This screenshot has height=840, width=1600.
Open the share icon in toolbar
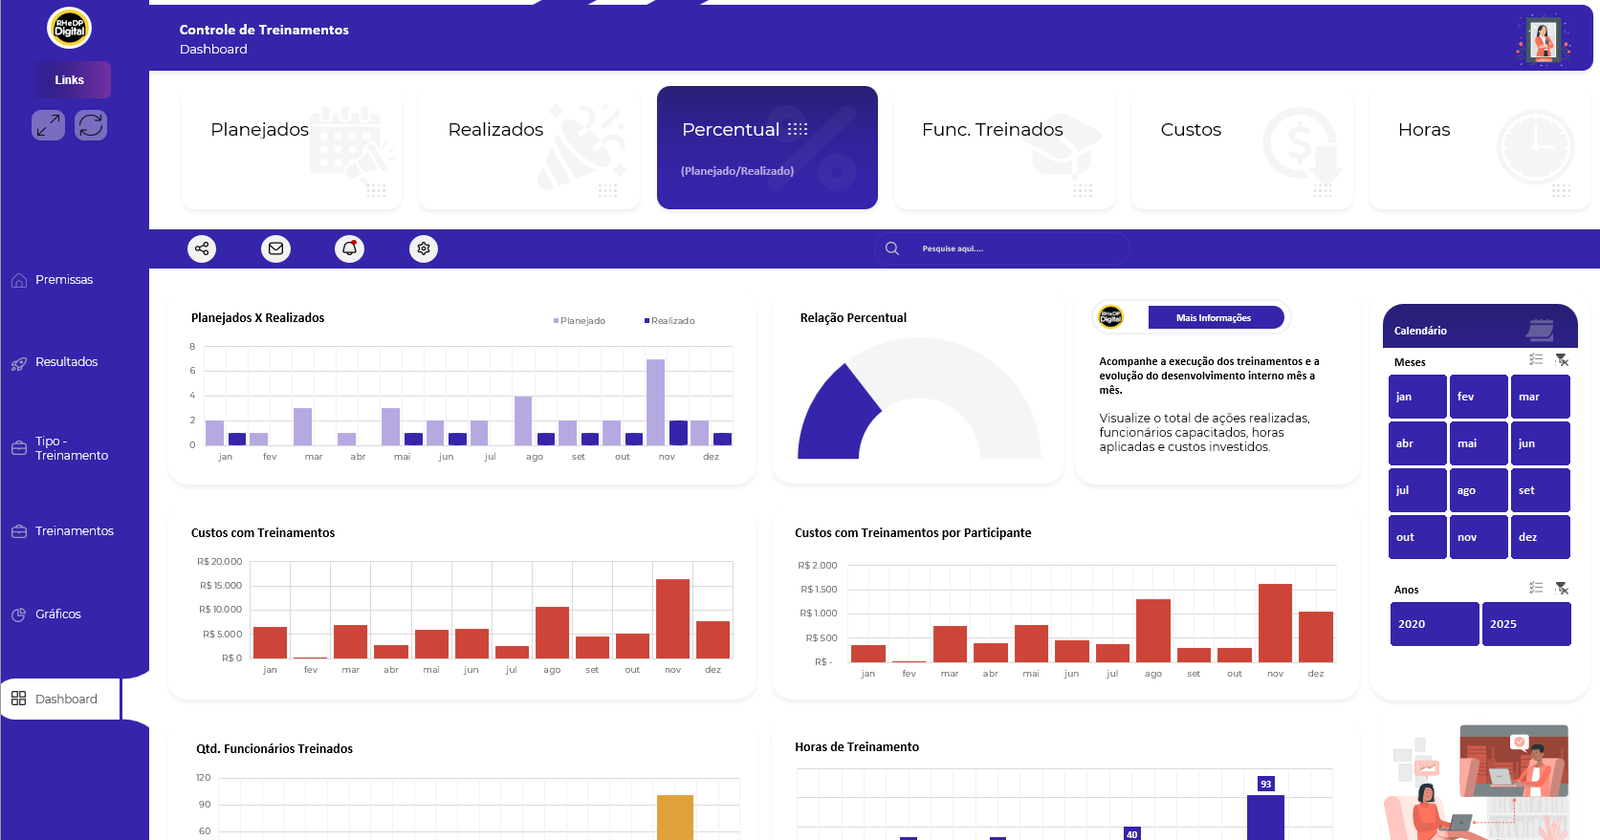coord(202,249)
